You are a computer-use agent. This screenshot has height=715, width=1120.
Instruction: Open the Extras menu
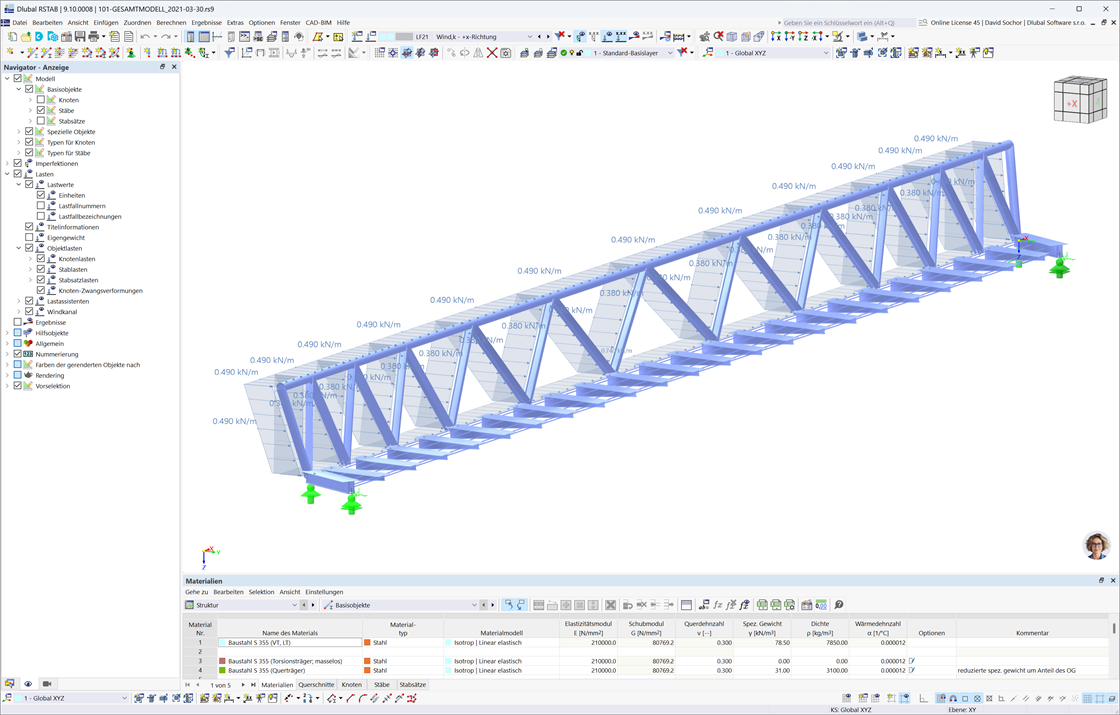pos(235,22)
